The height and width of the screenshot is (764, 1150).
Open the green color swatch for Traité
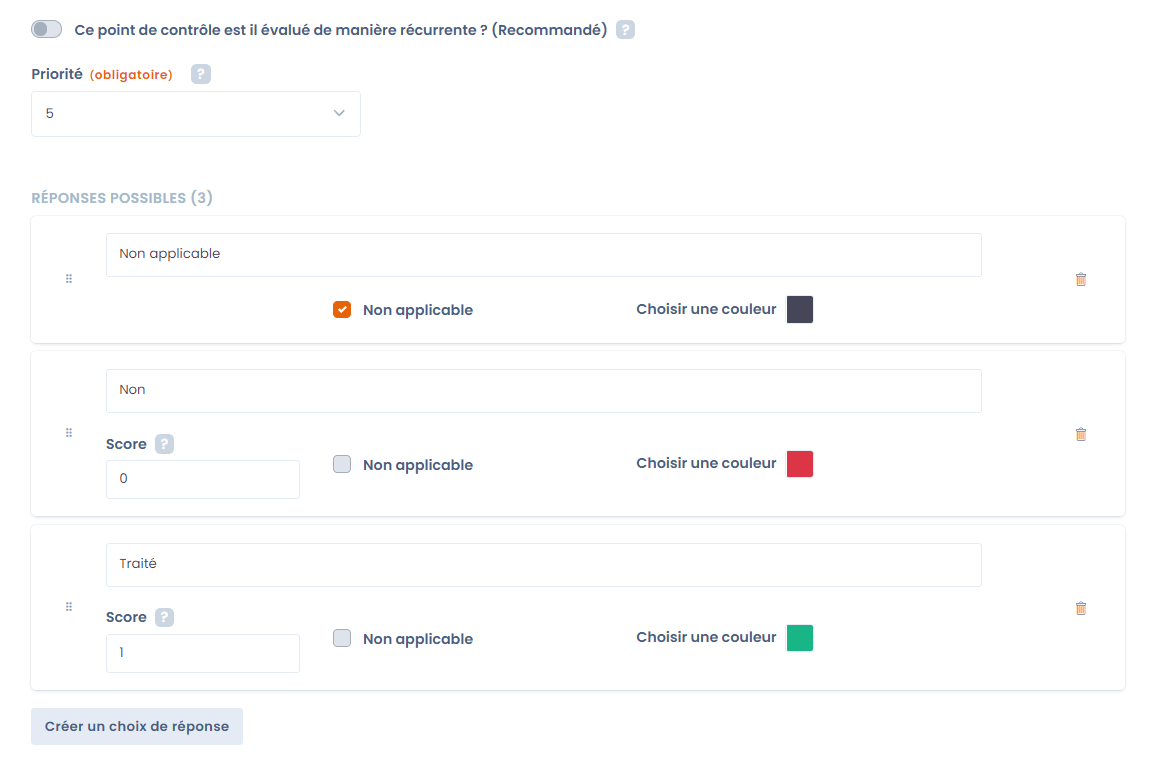(802, 637)
